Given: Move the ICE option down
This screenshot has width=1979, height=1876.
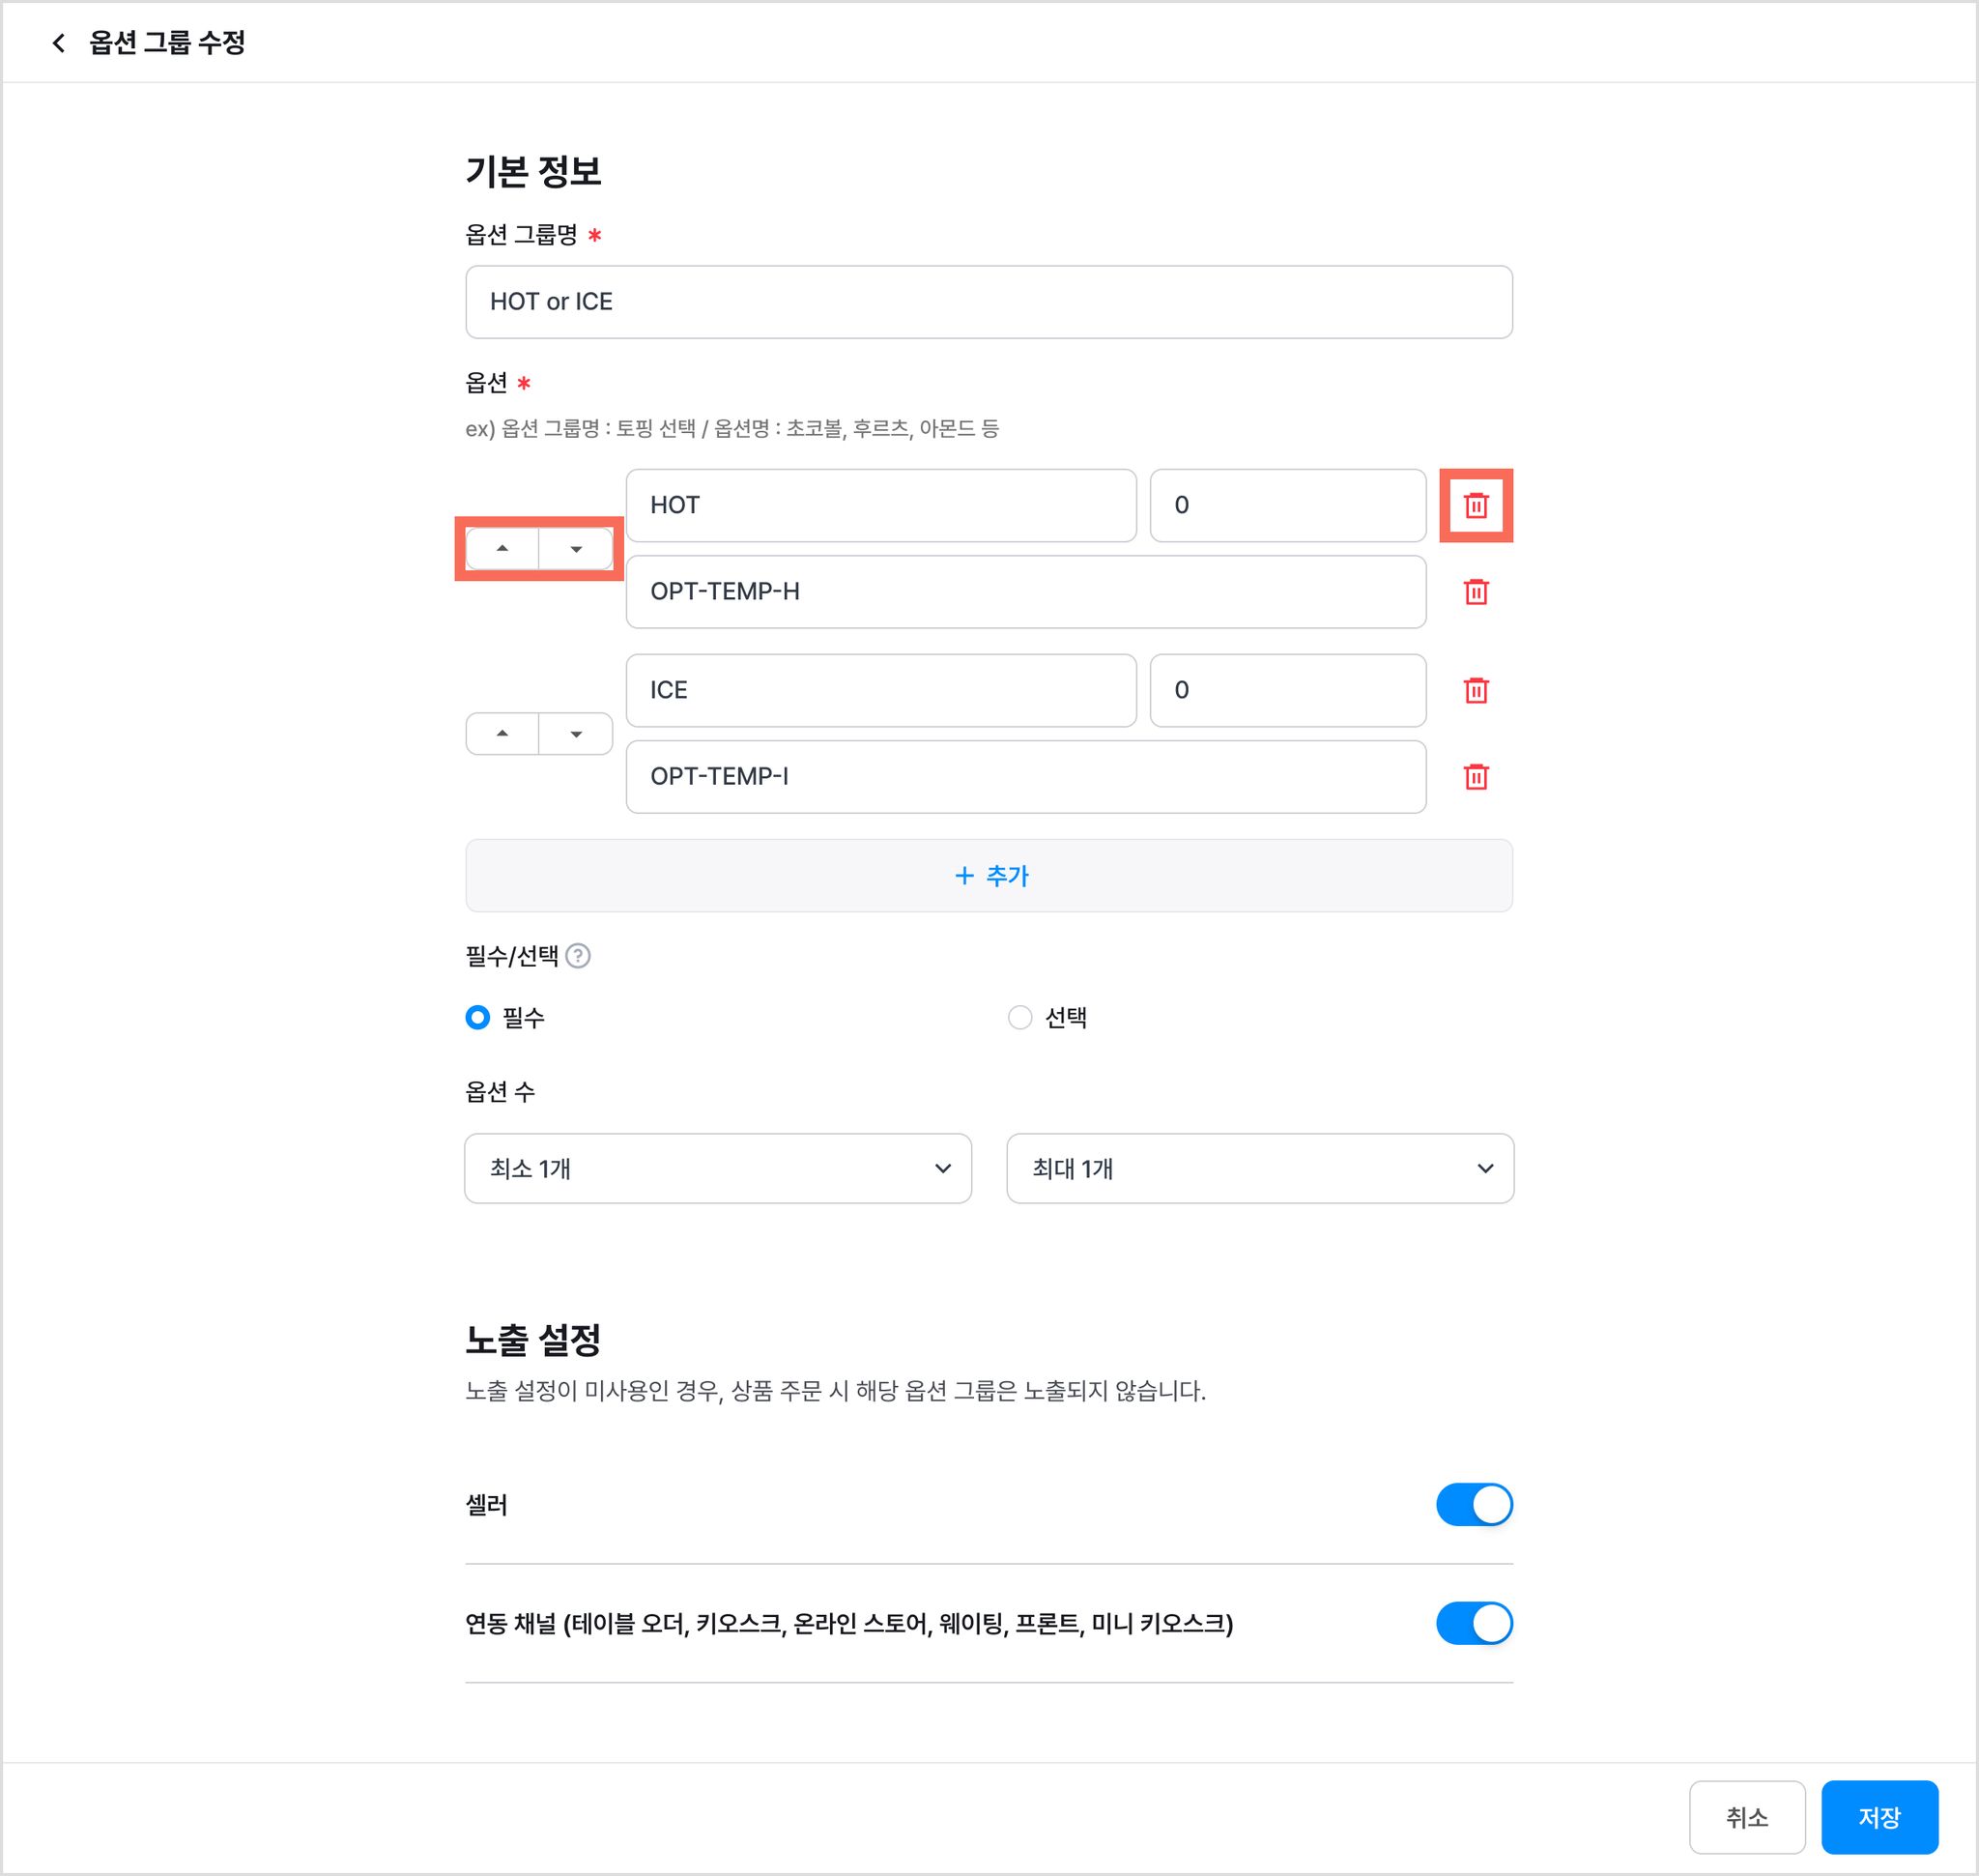Looking at the screenshot, I should (x=576, y=734).
